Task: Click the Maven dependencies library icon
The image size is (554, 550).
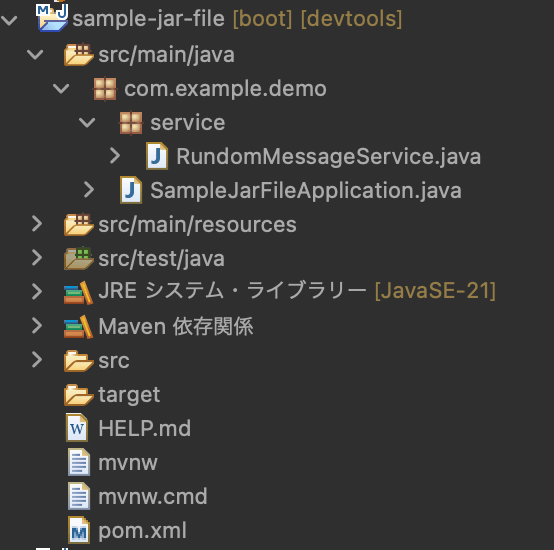Action: pyautogui.click(x=78, y=326)
